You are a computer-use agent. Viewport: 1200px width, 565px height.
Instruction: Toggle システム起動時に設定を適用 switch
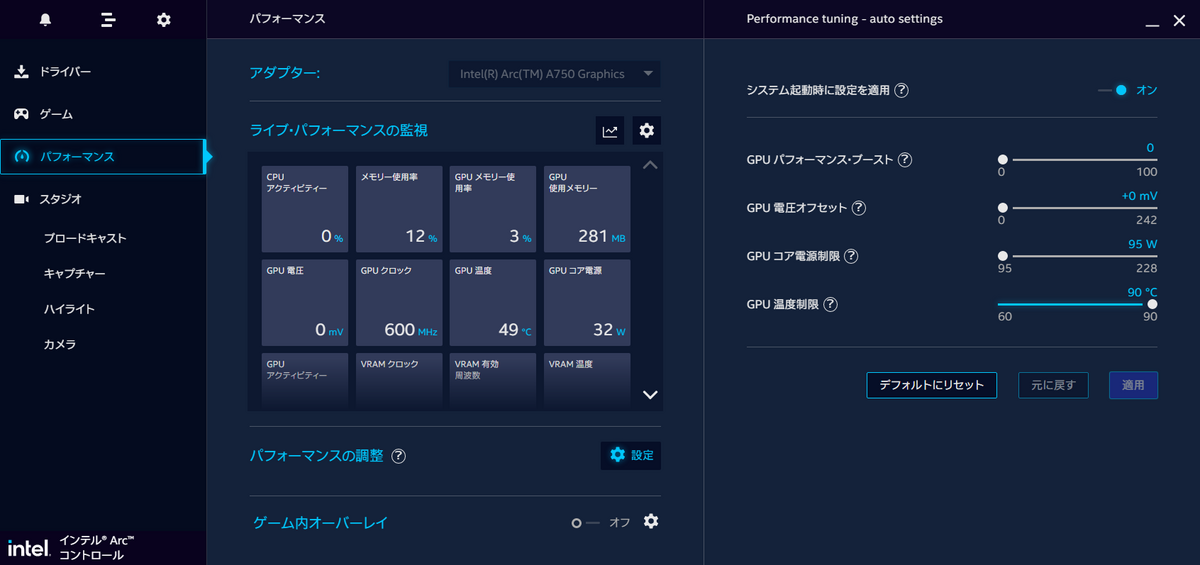(1113, 90)
